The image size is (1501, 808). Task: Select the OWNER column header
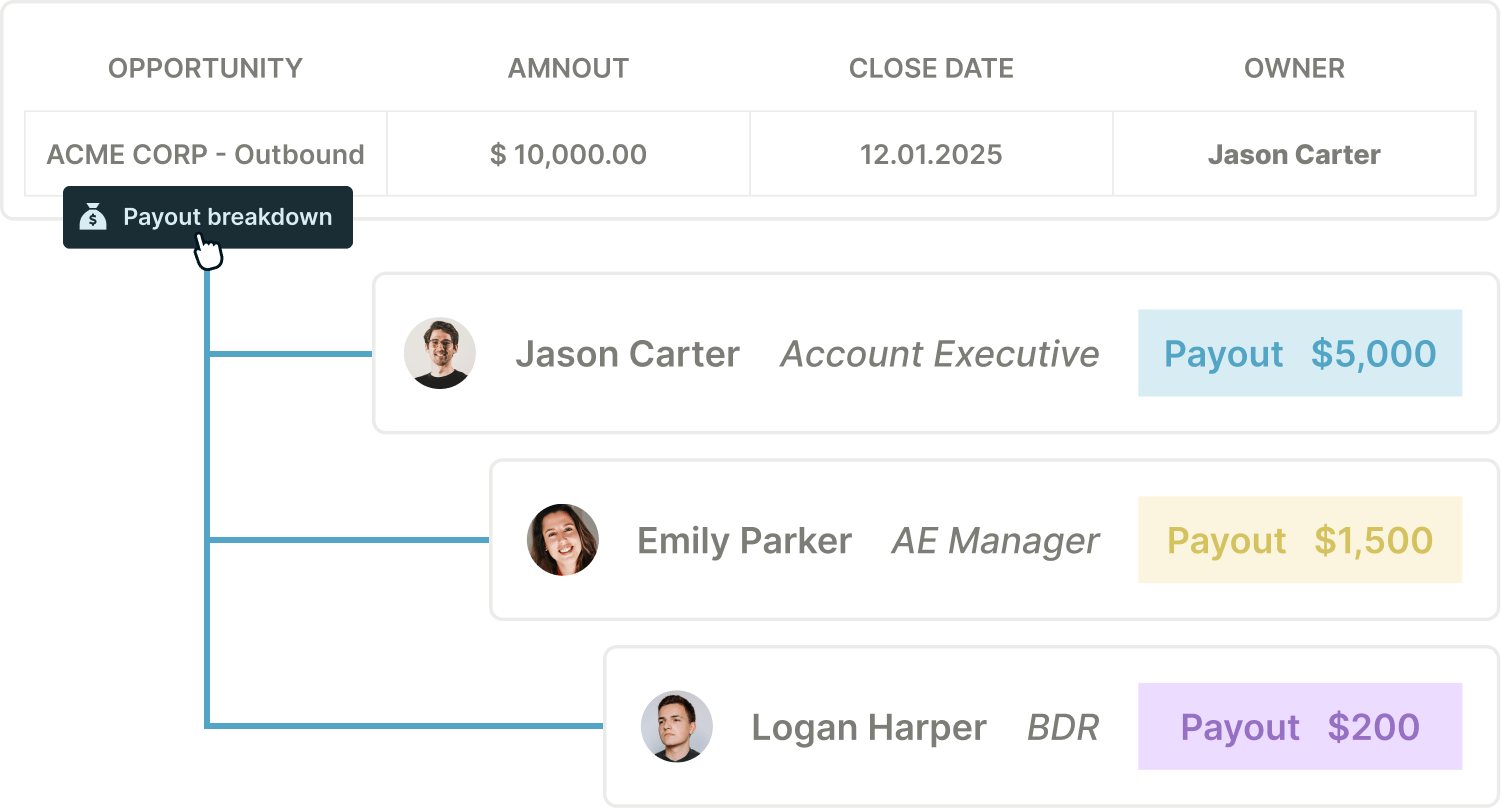(x=1294, y=68)
